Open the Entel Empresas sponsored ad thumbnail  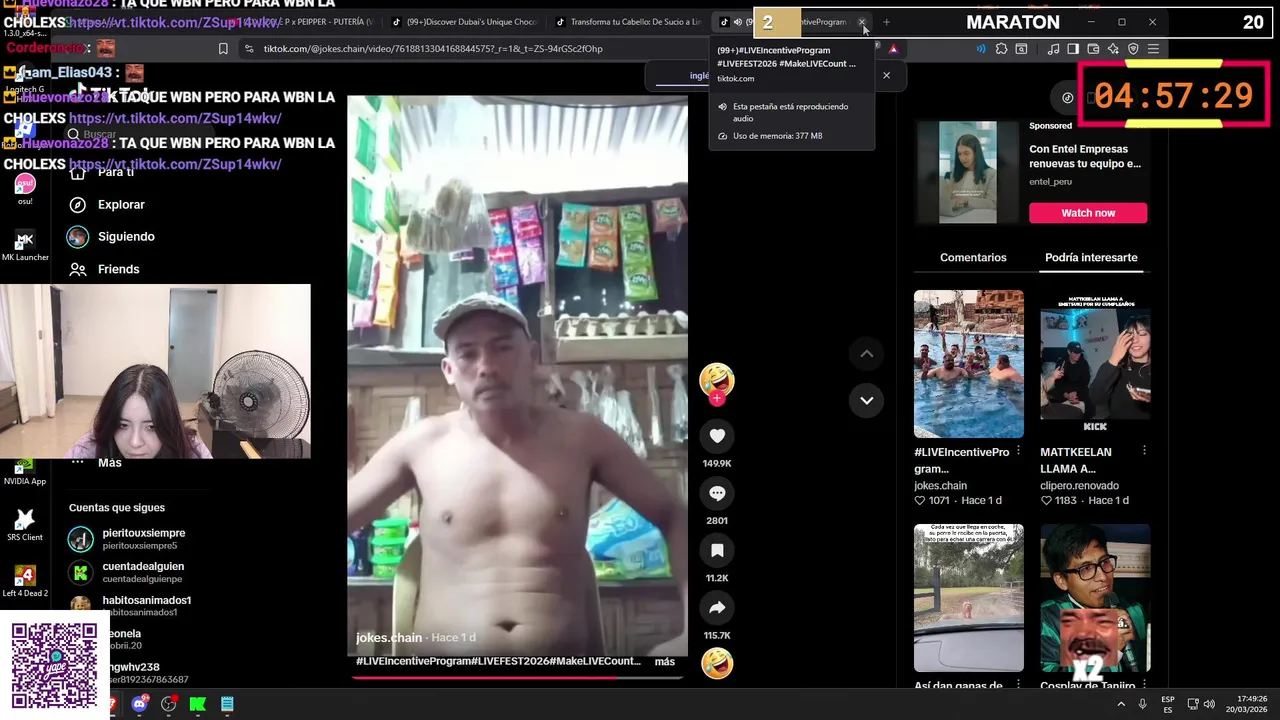(967, 172)
